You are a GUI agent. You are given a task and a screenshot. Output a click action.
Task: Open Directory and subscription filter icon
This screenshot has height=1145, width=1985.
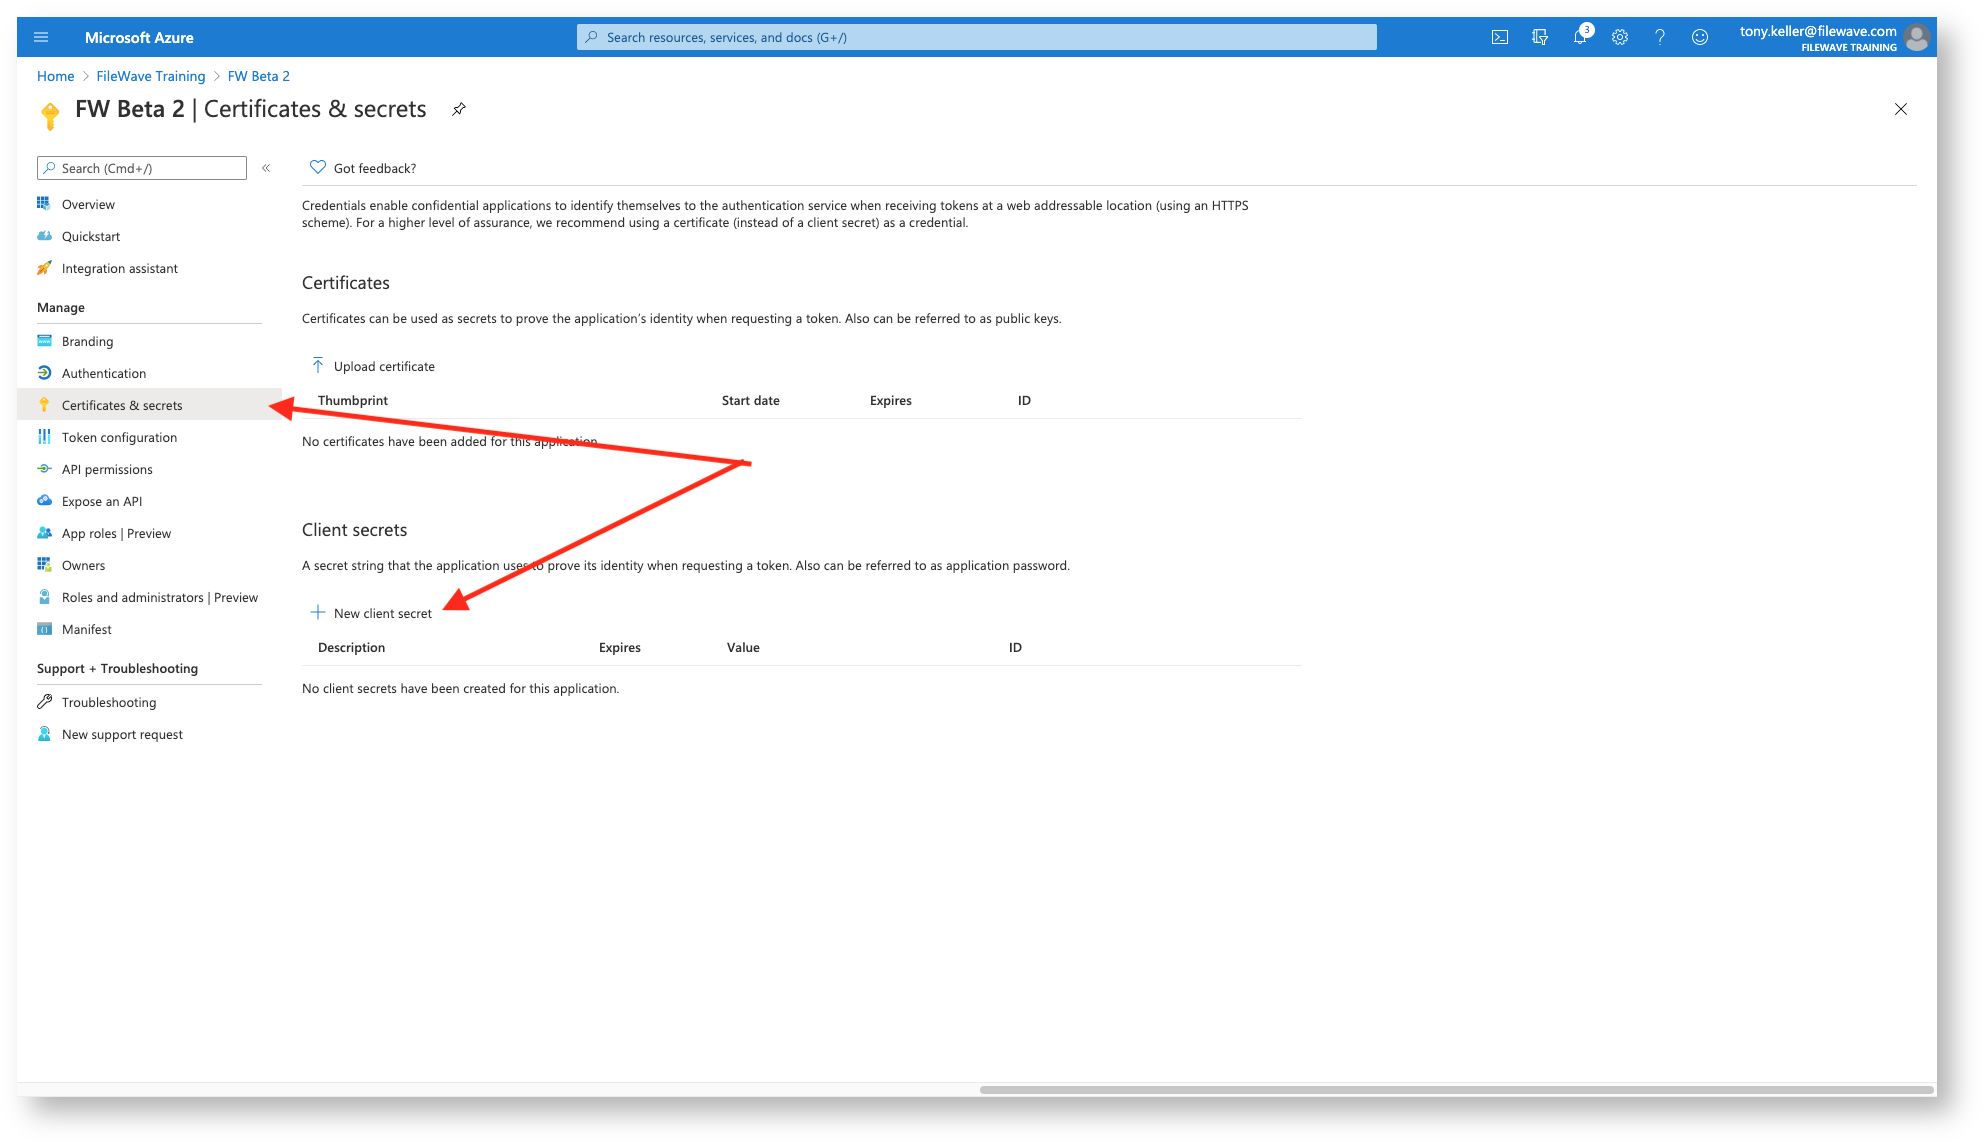click(x=1539, y=38)
